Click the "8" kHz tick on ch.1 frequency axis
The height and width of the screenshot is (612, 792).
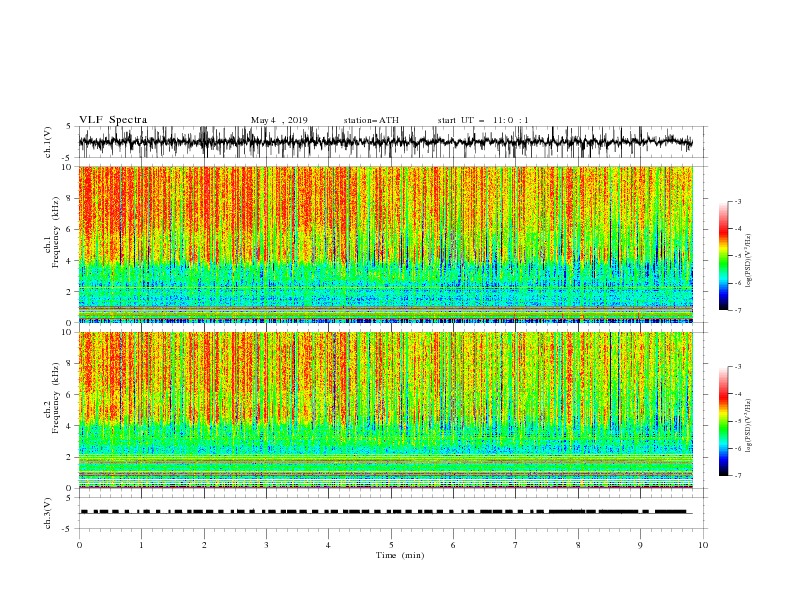coord(70,198)
